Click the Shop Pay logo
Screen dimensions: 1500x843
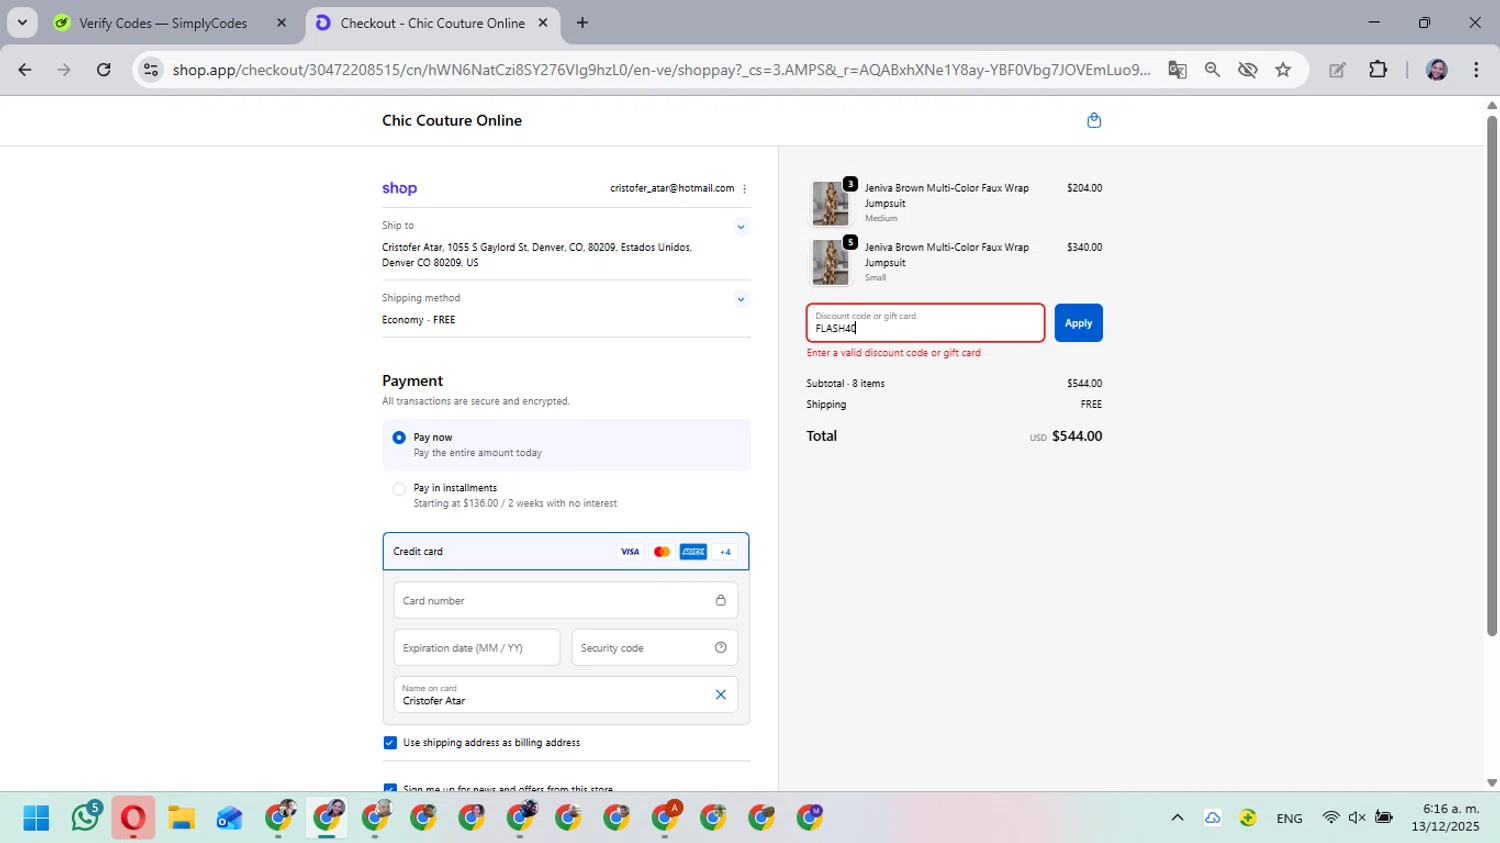399,188
